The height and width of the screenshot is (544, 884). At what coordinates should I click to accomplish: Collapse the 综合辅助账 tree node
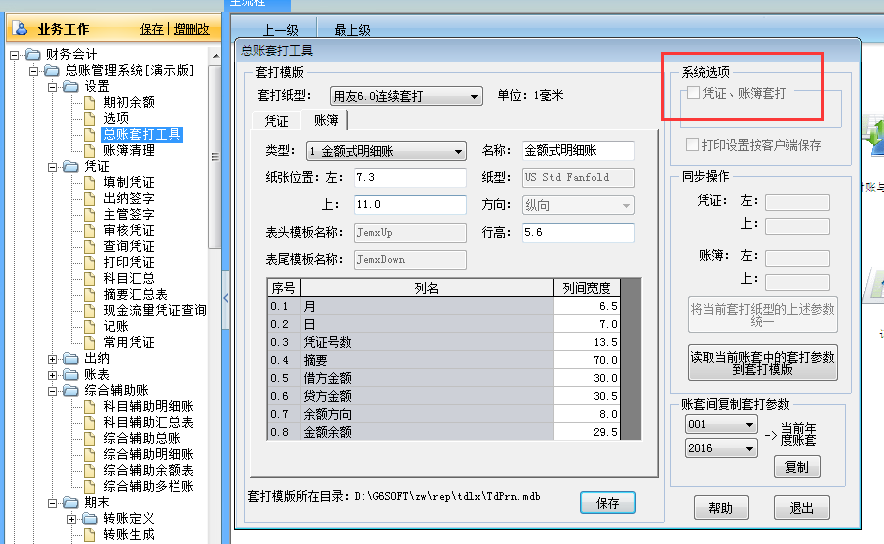point(52,391)
